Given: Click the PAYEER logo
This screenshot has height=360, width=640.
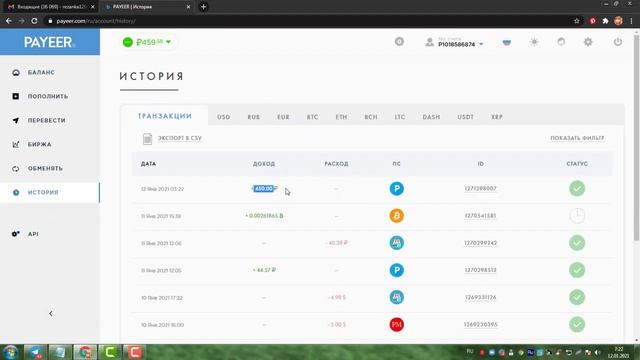Looking at the screenshot, I should (x=49, y=42).
